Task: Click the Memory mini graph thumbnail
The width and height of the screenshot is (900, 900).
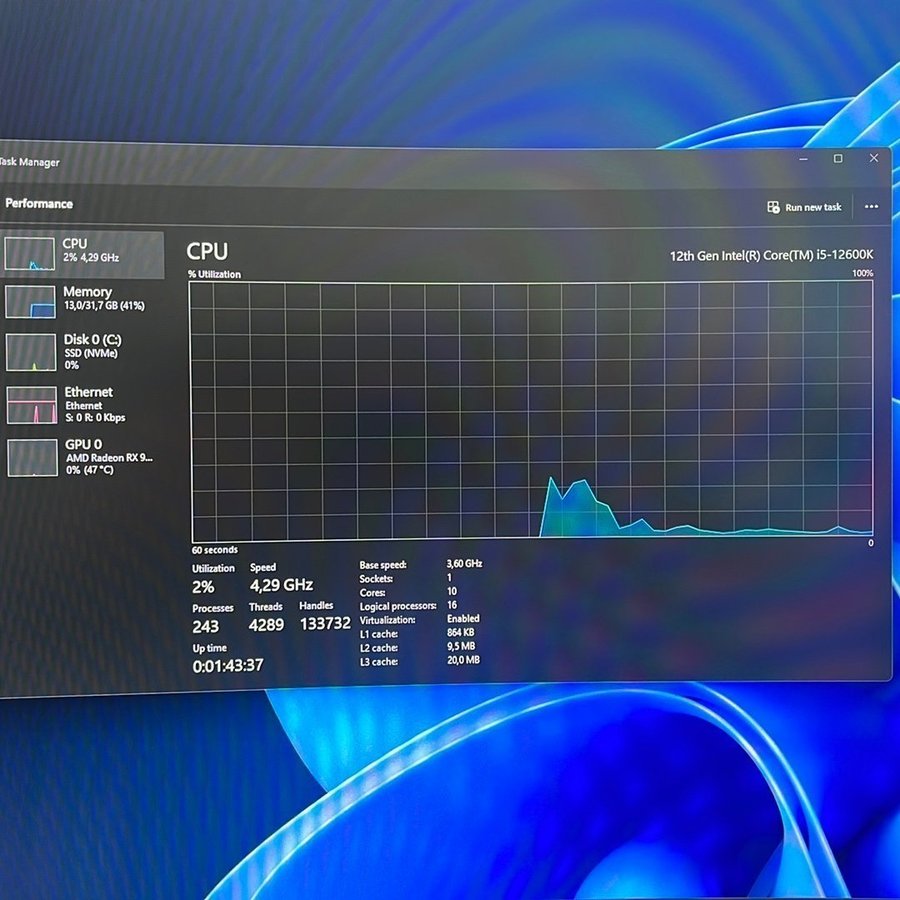Action: tap(30, 302)
